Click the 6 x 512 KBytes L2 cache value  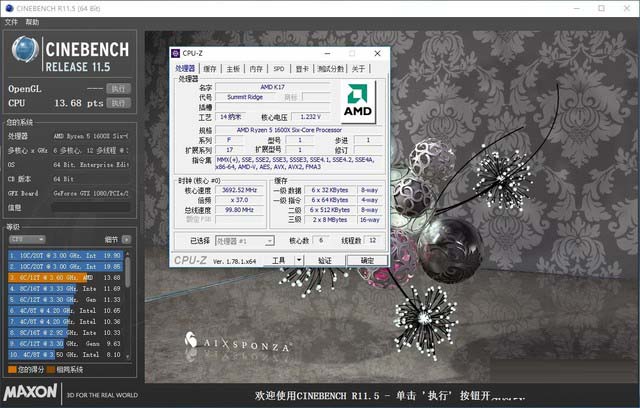coord(330,210)
